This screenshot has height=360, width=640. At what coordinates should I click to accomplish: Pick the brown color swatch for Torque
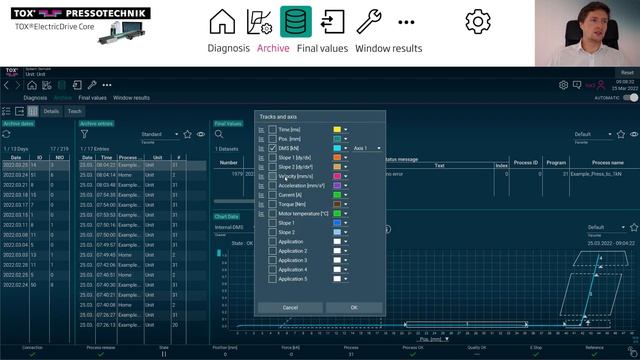click(337, 204)
